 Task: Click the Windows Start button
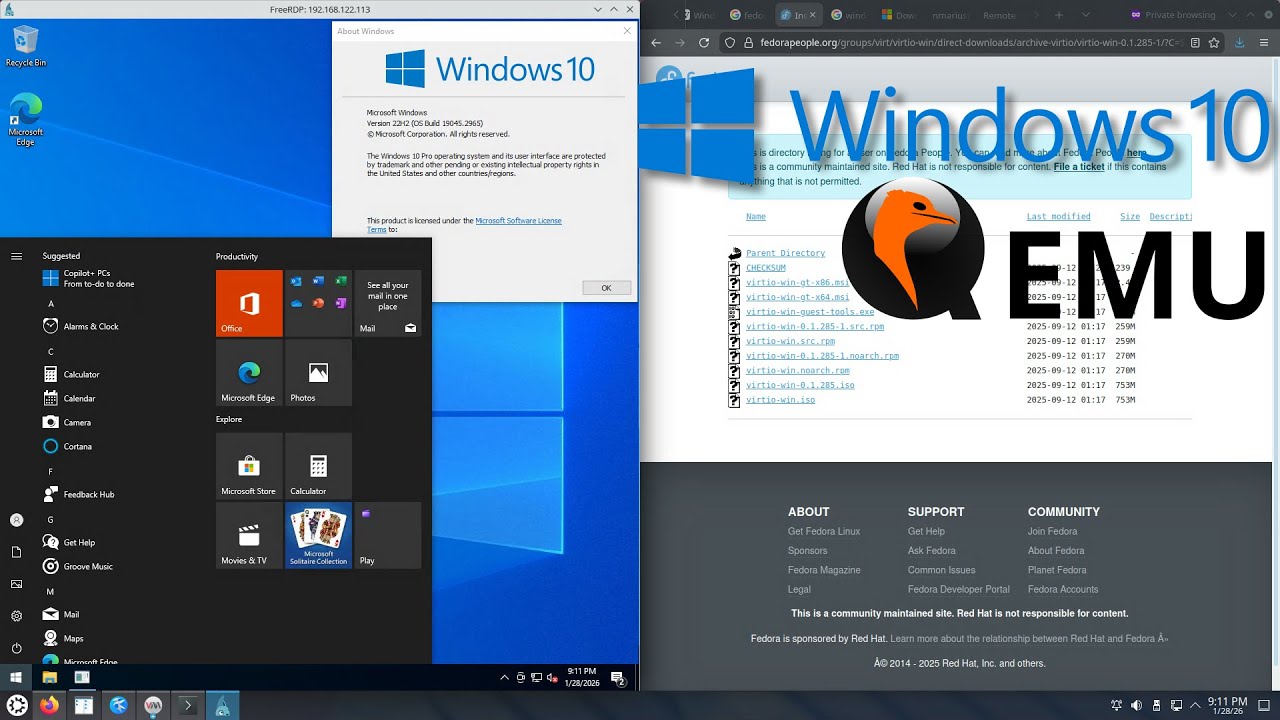[x=16, y=677]
